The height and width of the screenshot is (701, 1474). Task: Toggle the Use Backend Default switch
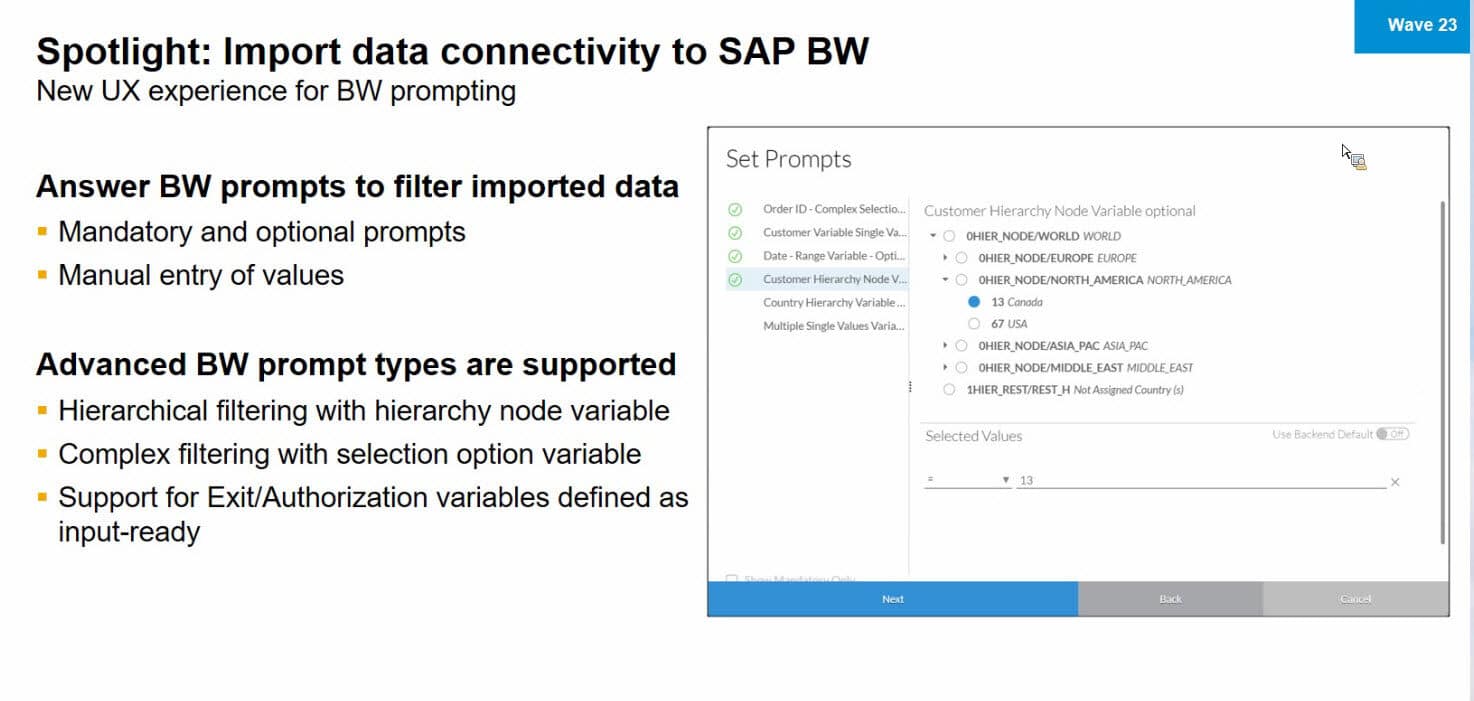(1392, 434)
